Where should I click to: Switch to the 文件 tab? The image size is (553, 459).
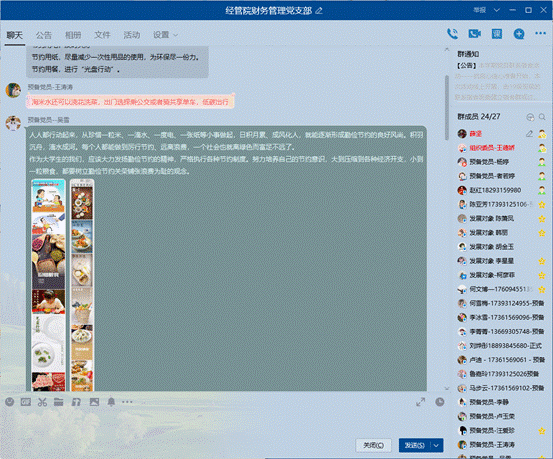pyautogui.click(x=102, y=35)
